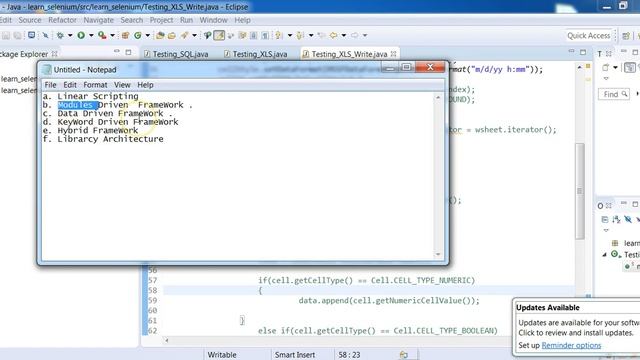Minimize the editor area
Screen dimensions: 640x360
tap(571, 51)
